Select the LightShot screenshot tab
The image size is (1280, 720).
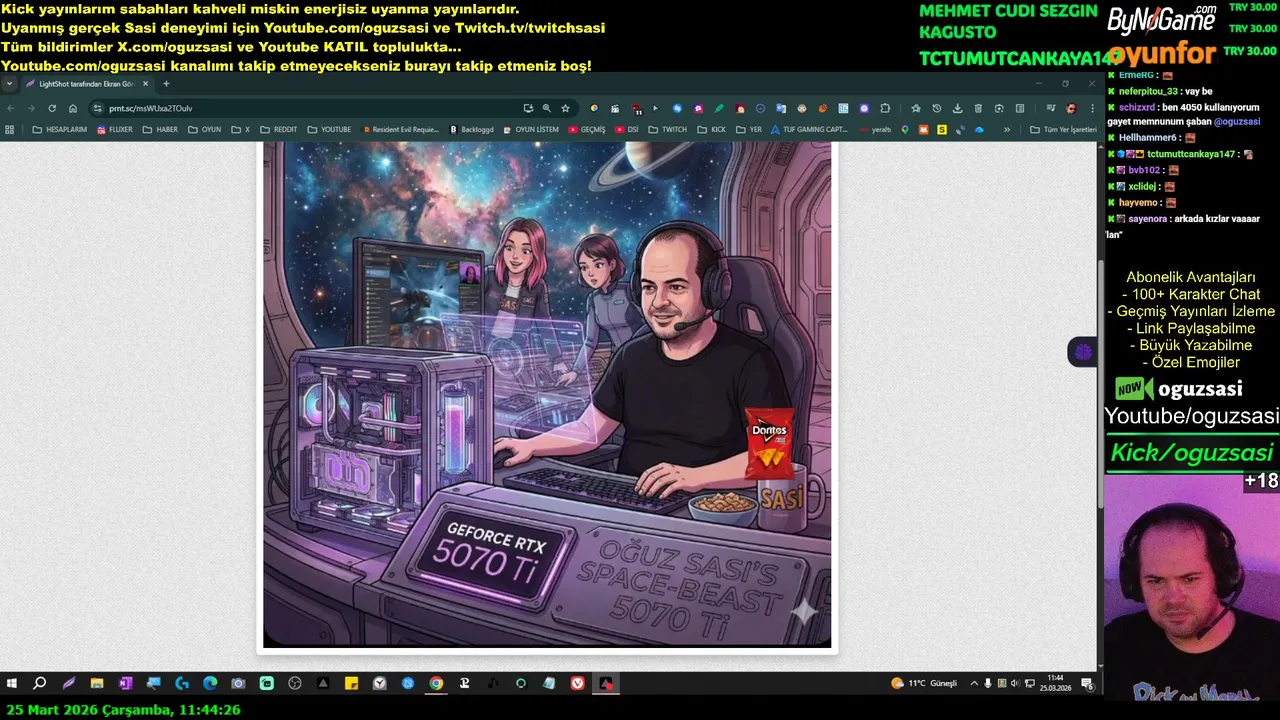pos(85,84)
